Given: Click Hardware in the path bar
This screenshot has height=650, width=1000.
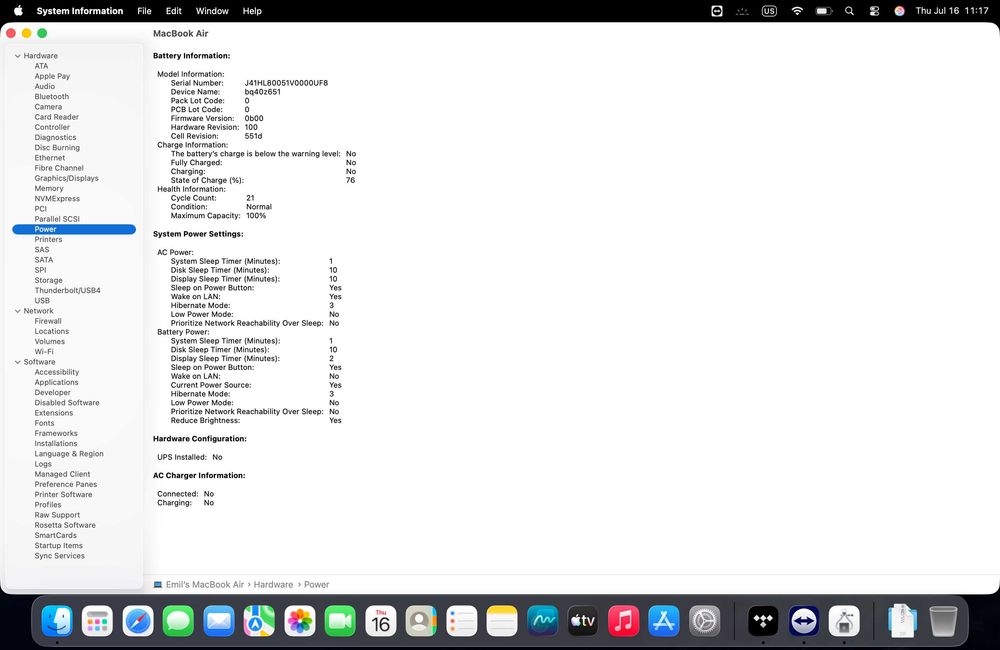Looking at the screenshot, I should 273,584.
